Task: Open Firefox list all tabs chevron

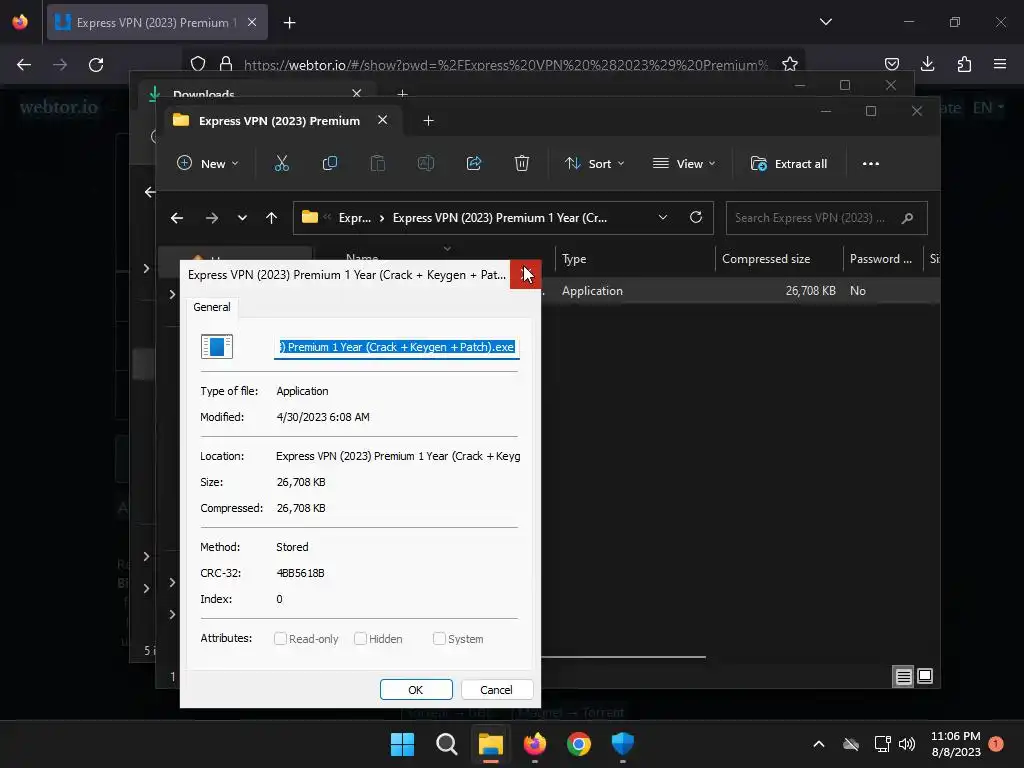Action: coord(825,22)
